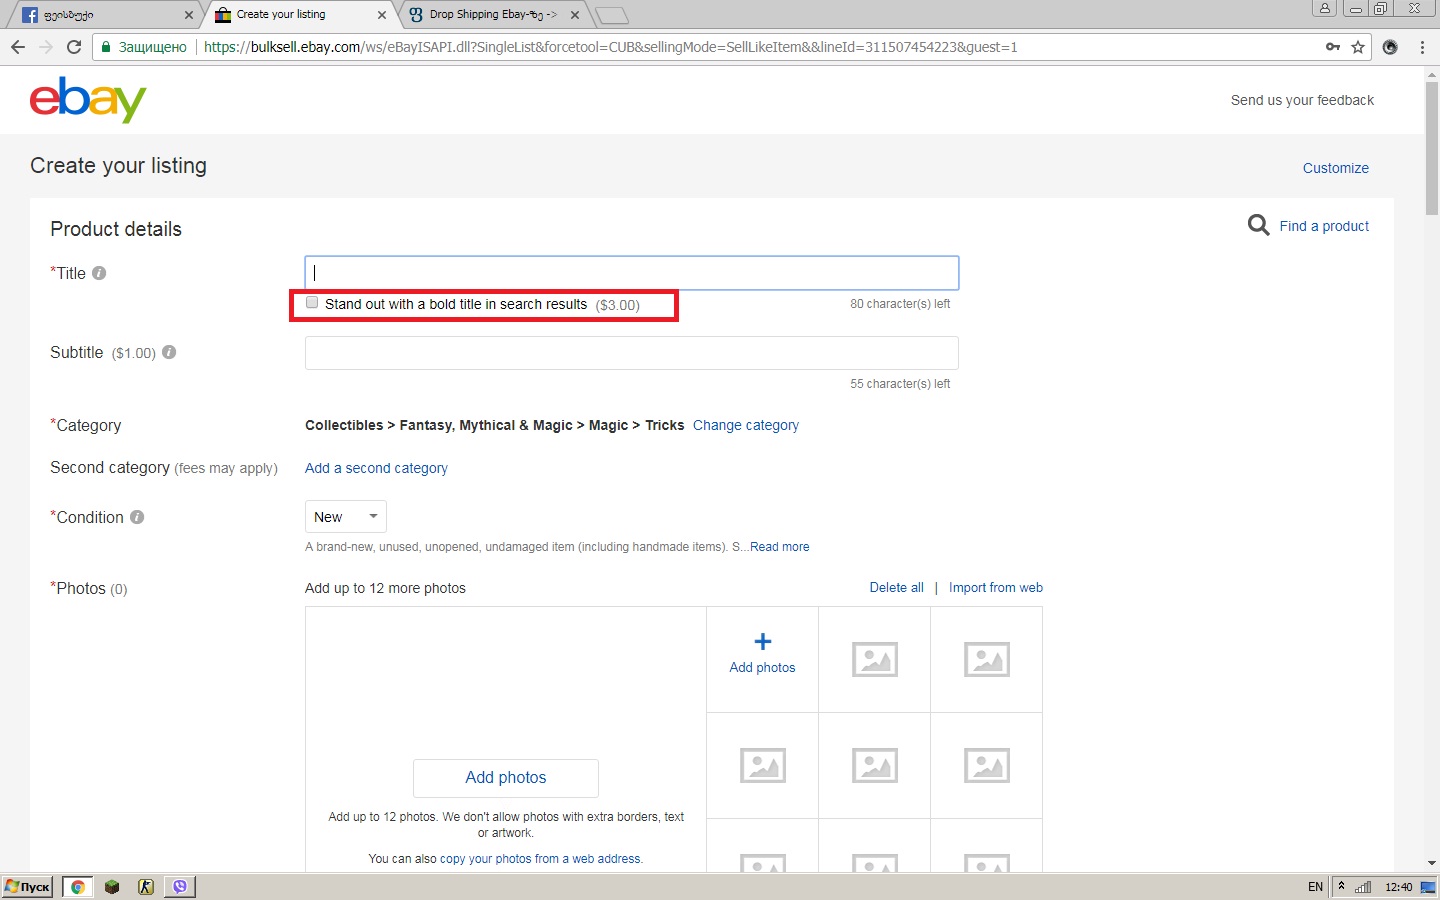1440x900 pixels.
Task: Click the page vertical scrollbar thumb
Action: pos(1432,148)
